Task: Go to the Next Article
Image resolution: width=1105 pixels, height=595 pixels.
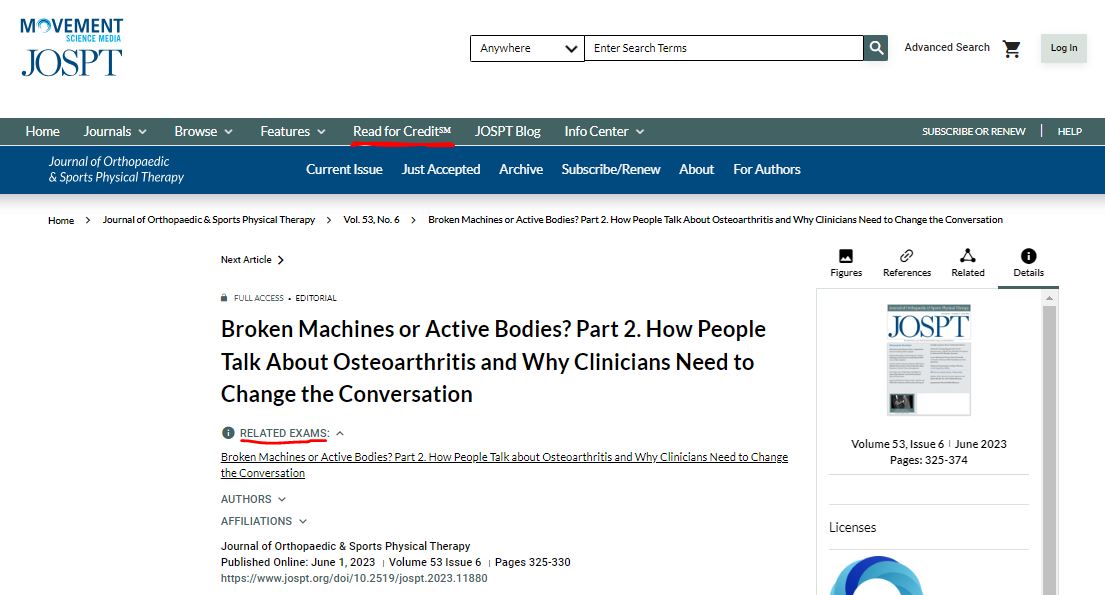Action: 252,259
